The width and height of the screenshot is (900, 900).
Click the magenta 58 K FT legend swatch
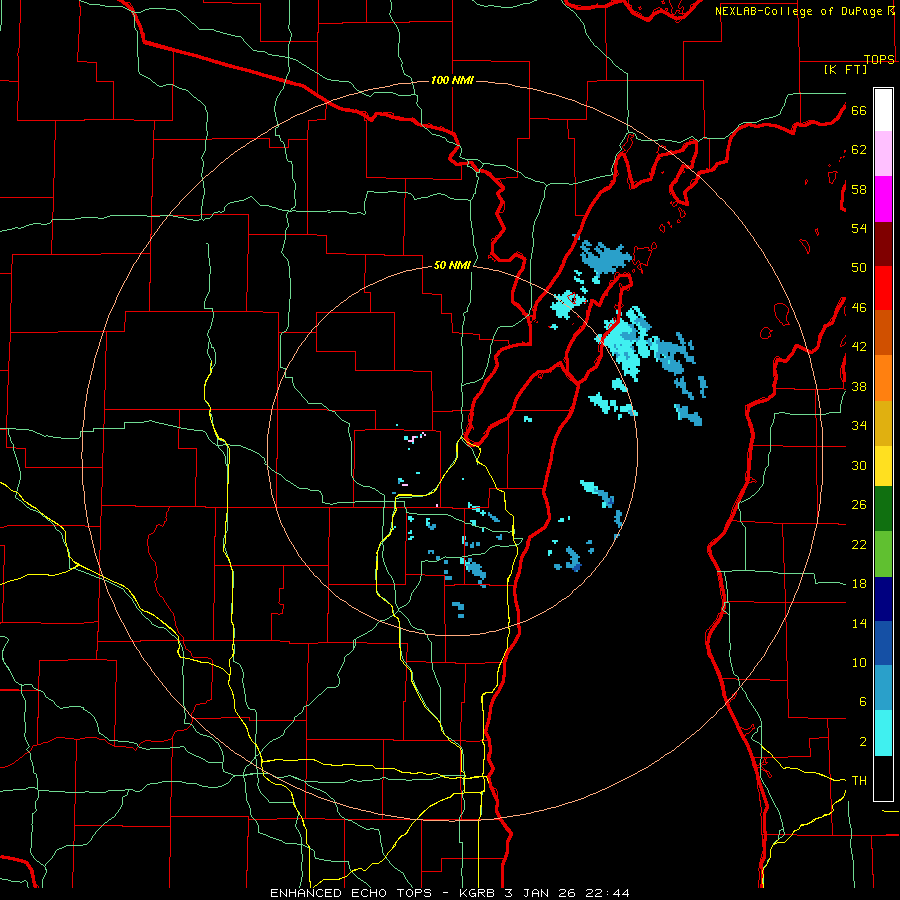click(x=883, y=199)
